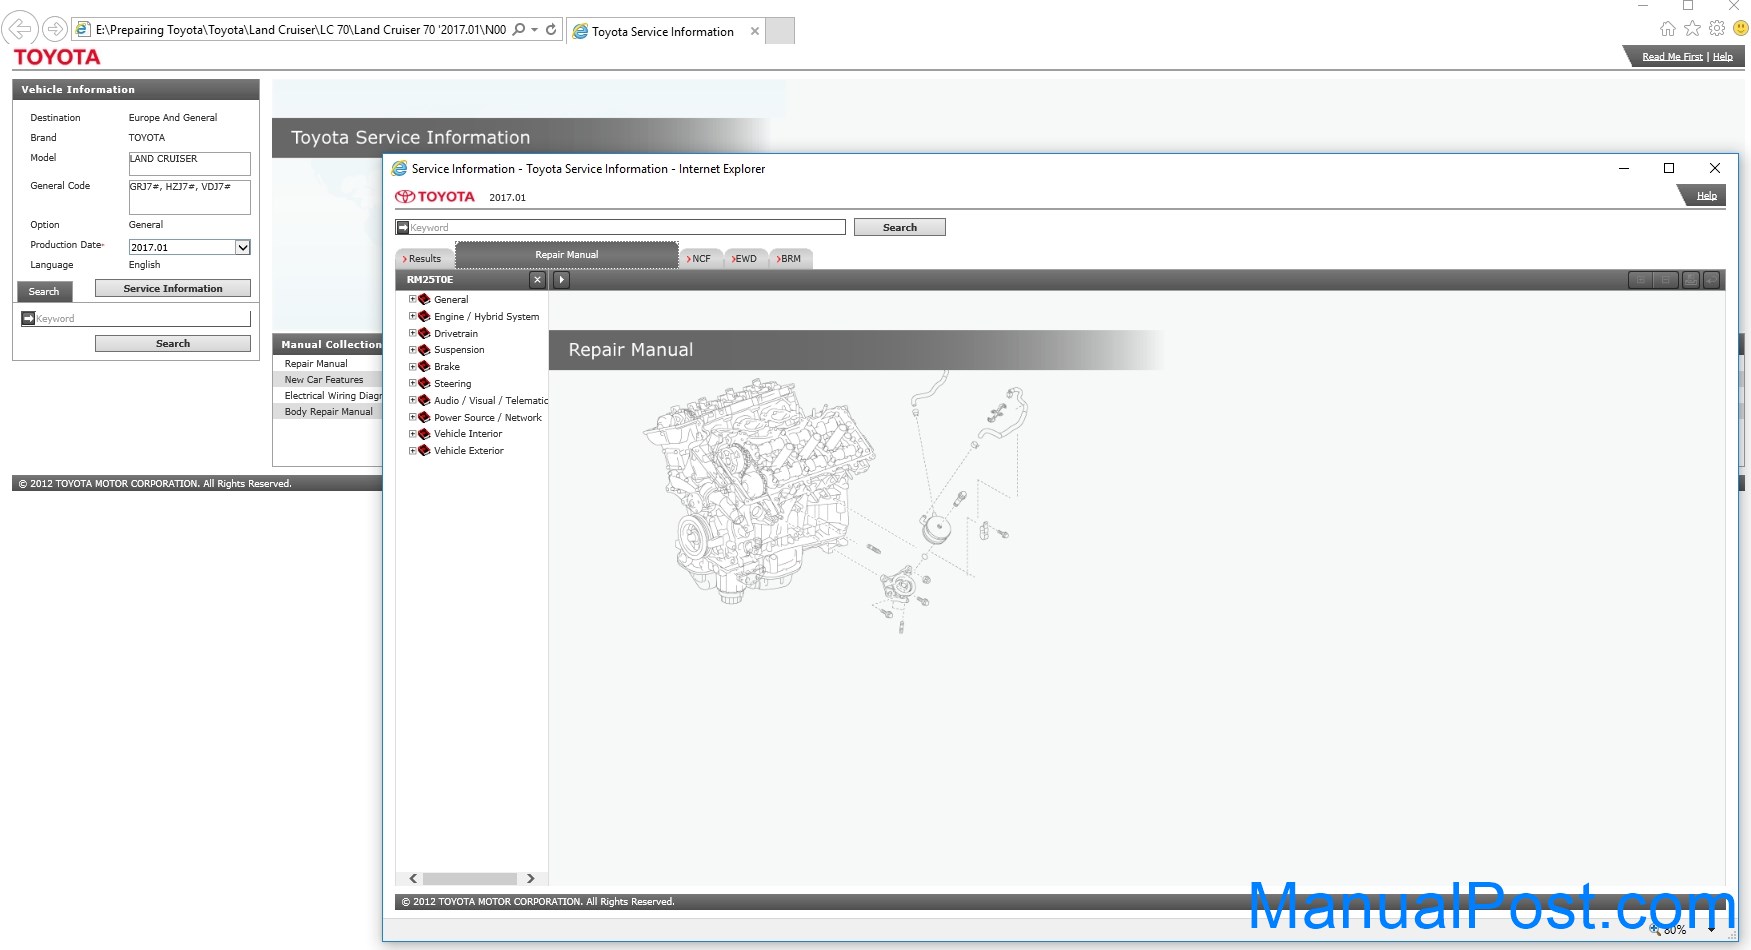This screenshot has height=950, width=1751.
Task: Click the Vehicle Exterior book icon
Action: pyautogui.click(x=424, y=451)
